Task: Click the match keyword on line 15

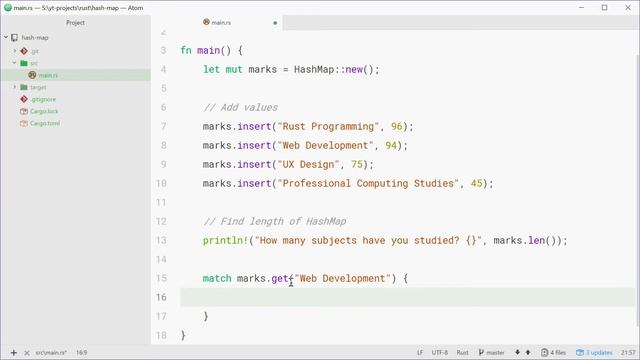Action: click(x=217, y=278)
